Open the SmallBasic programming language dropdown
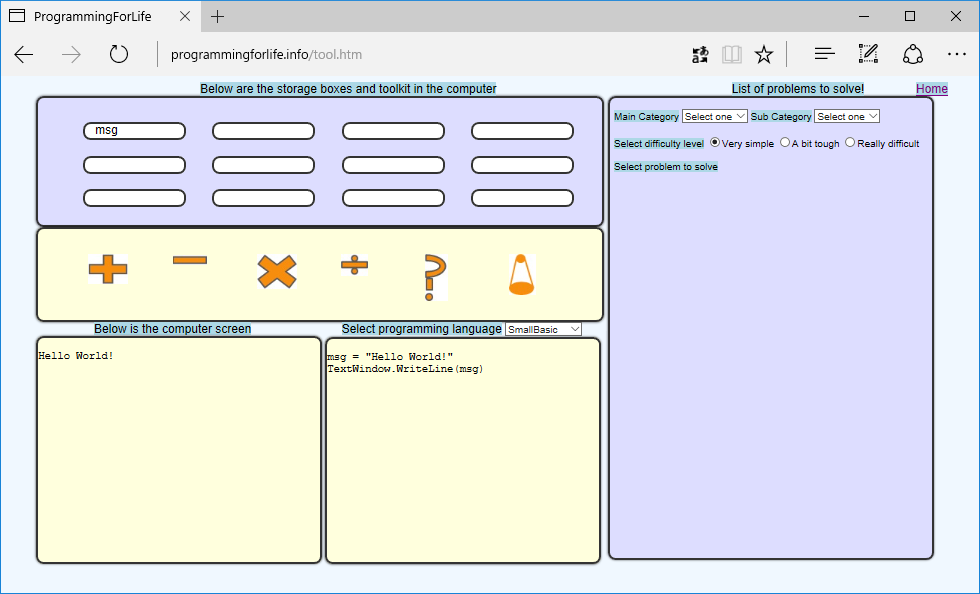 point(543,329)
